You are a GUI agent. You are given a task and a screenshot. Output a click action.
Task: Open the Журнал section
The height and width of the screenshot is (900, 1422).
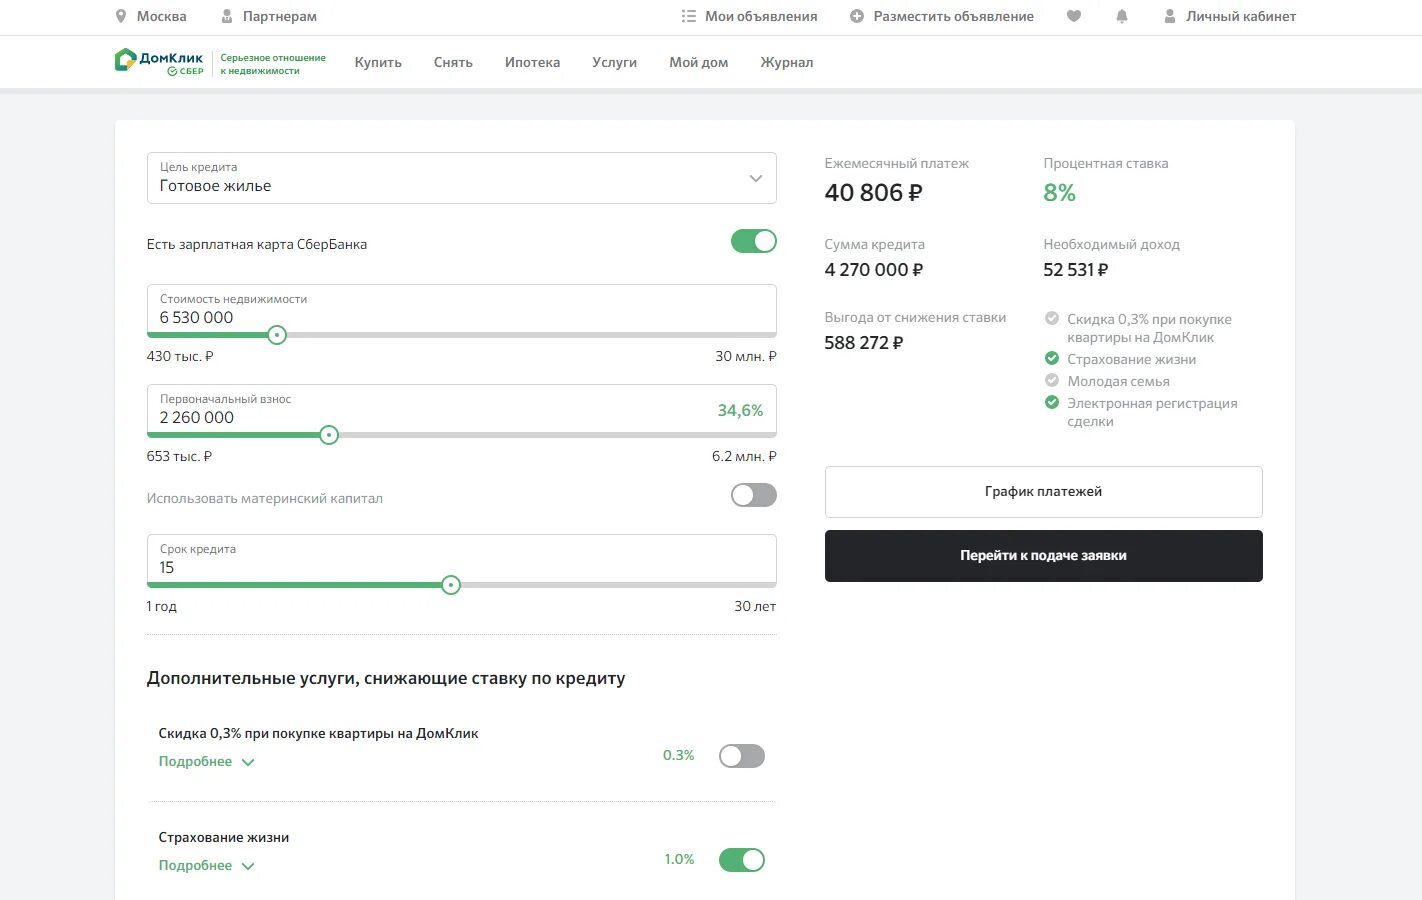point(787,62)
